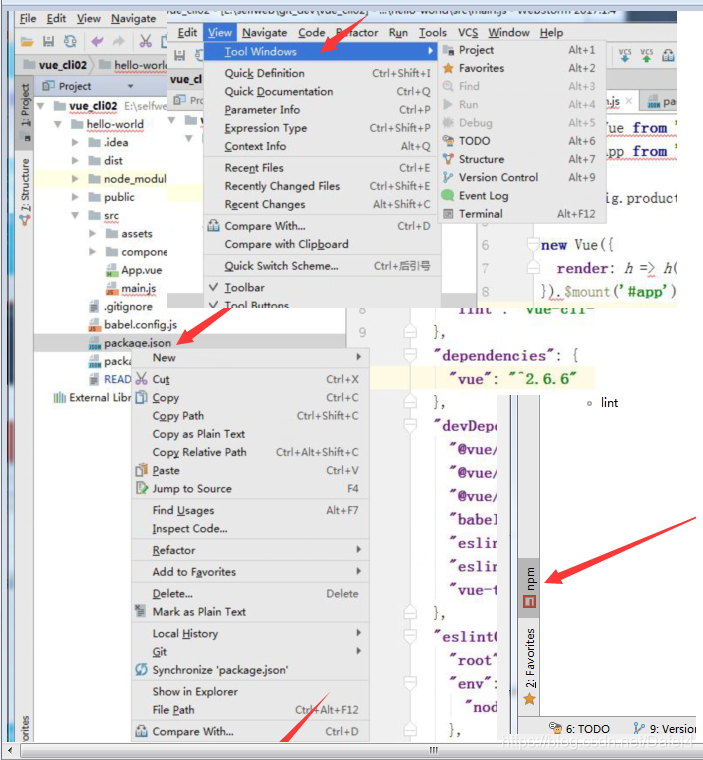Screen dimensions: 703x760
Task: Choose Compare with Clipboard entry
Action: (x=322, y=244)
